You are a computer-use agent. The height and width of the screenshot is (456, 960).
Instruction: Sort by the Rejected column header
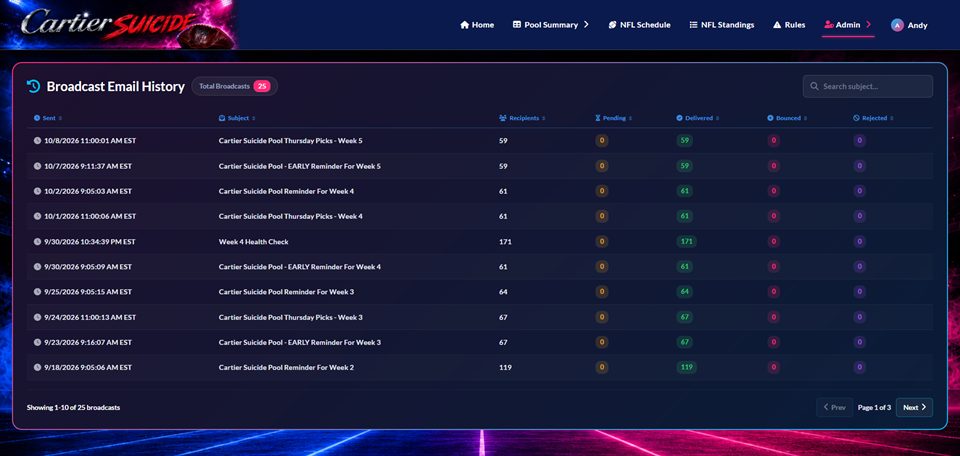click(x=874, y=118)
